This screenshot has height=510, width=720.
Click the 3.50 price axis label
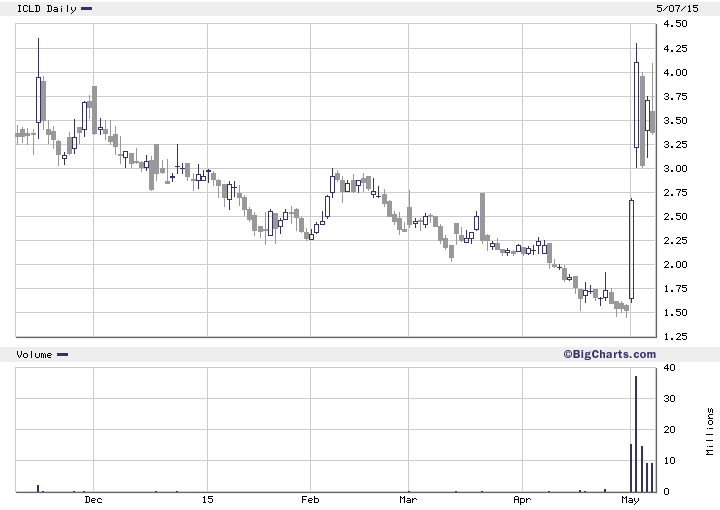pos(675,120)
